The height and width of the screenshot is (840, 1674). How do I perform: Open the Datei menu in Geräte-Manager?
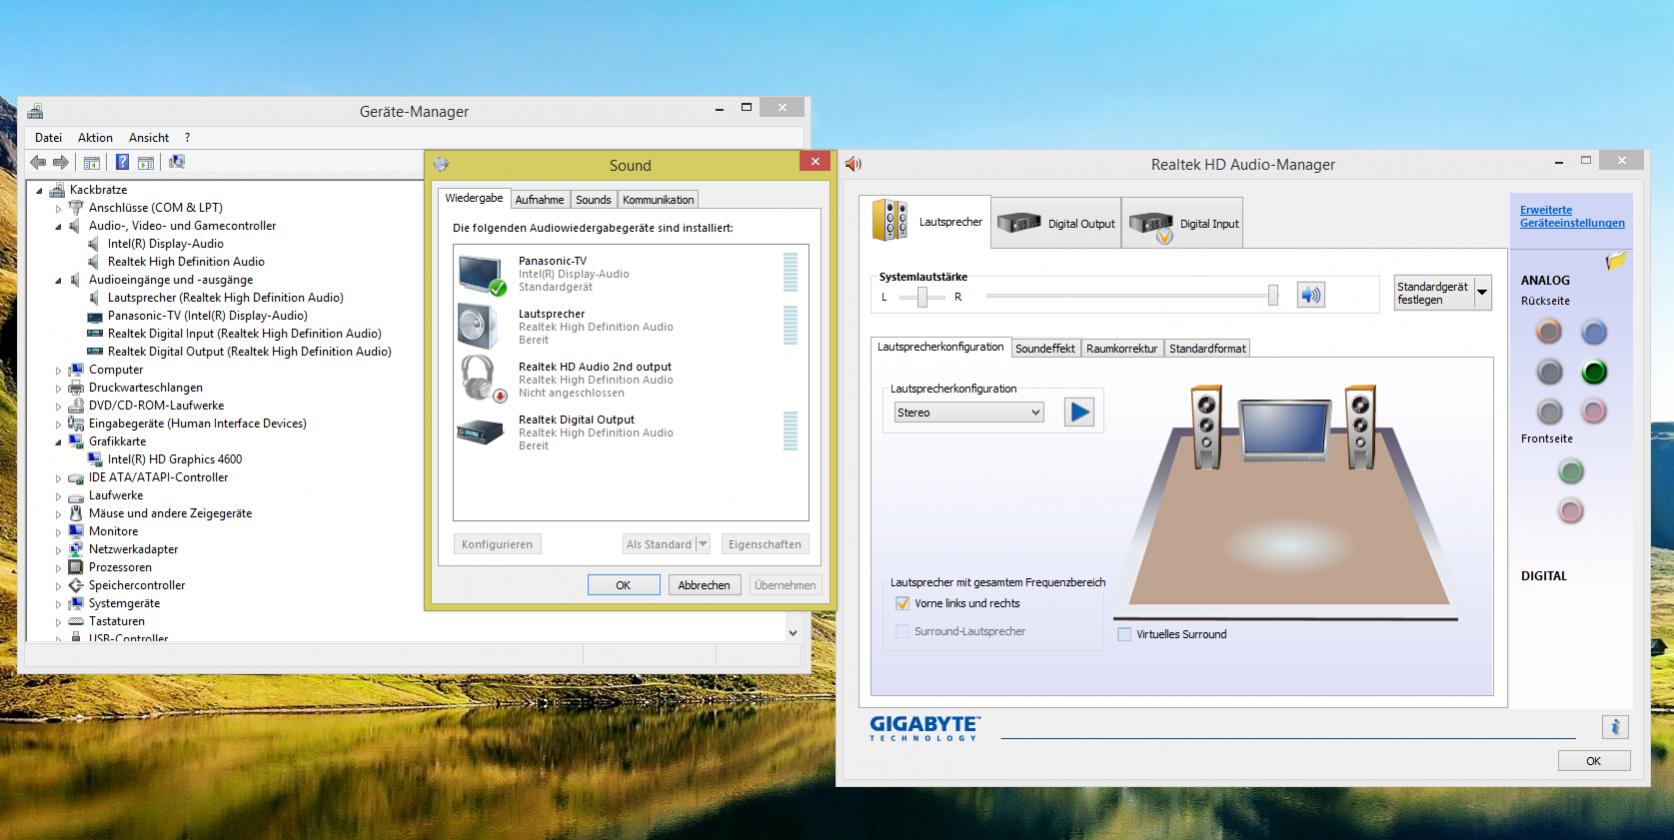[x=48, y=137]
